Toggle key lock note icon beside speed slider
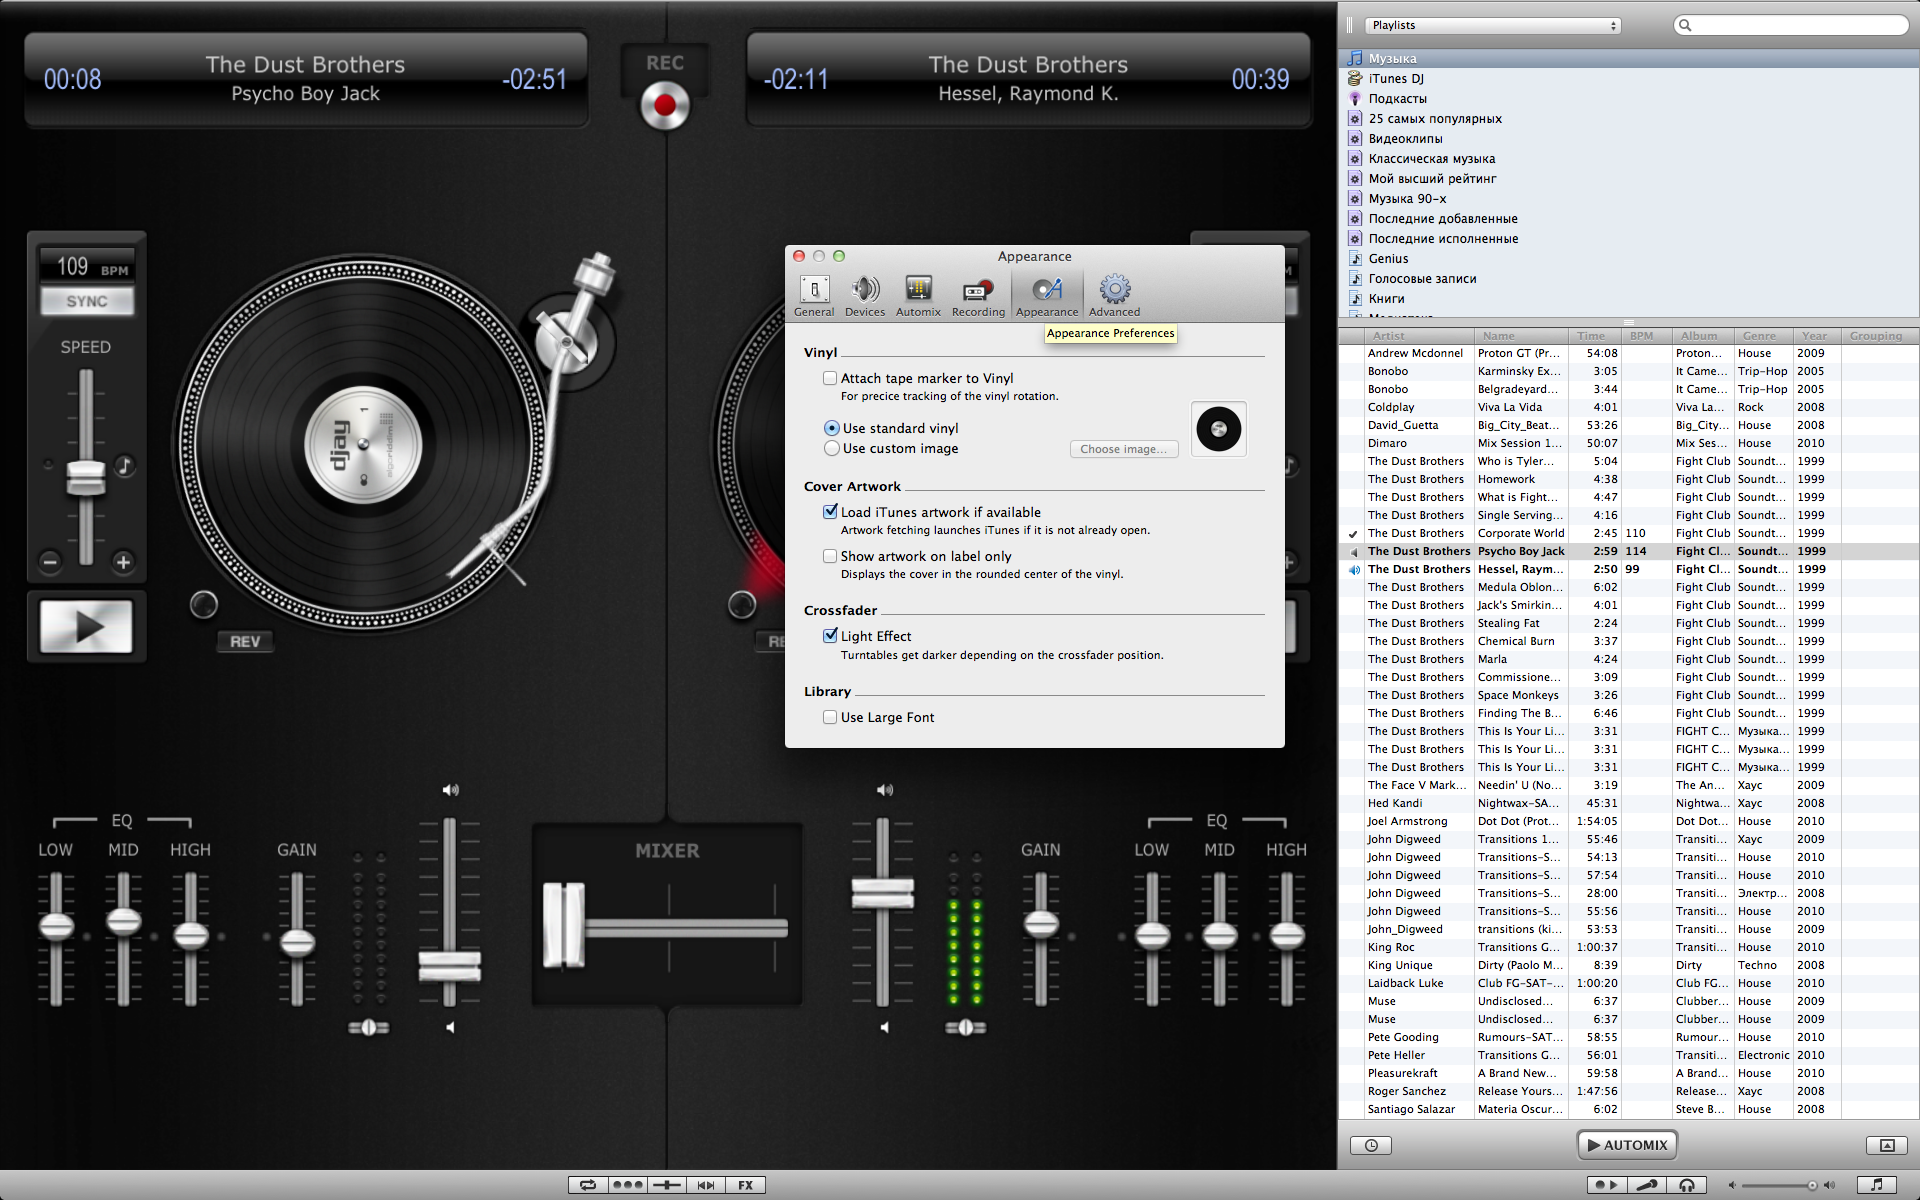 click(x=124, y=466)
